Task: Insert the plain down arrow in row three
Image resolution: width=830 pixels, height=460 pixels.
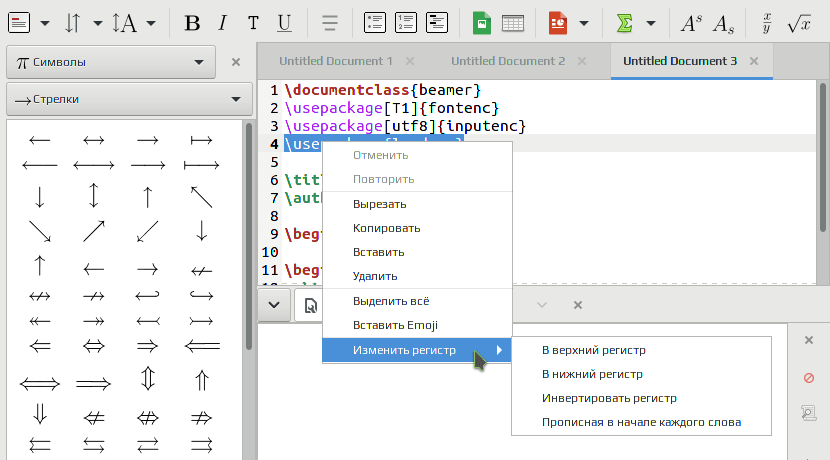Action: (x=40, y=196)
